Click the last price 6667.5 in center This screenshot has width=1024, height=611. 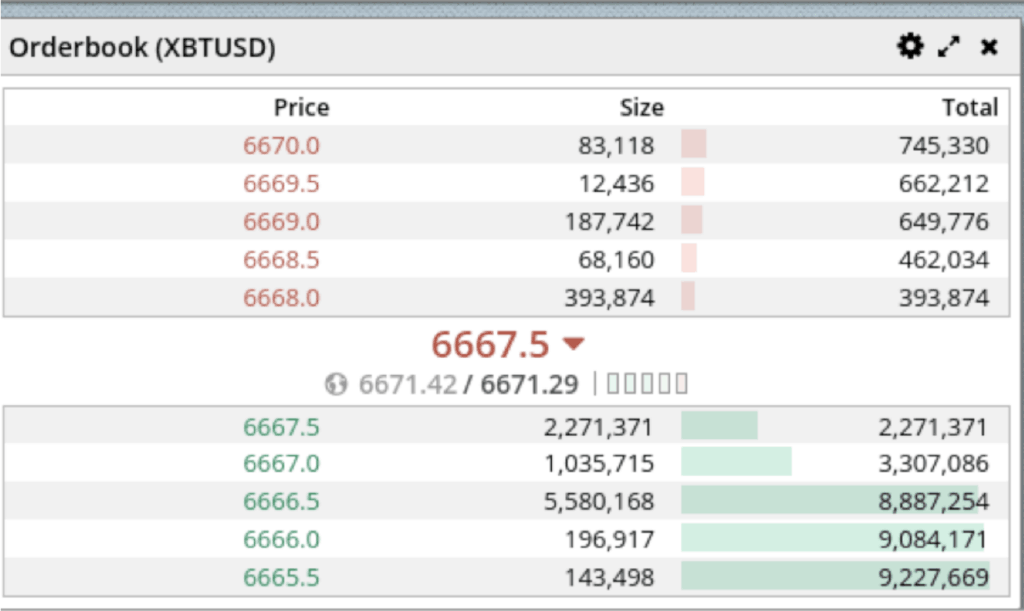tap(490, 344)
